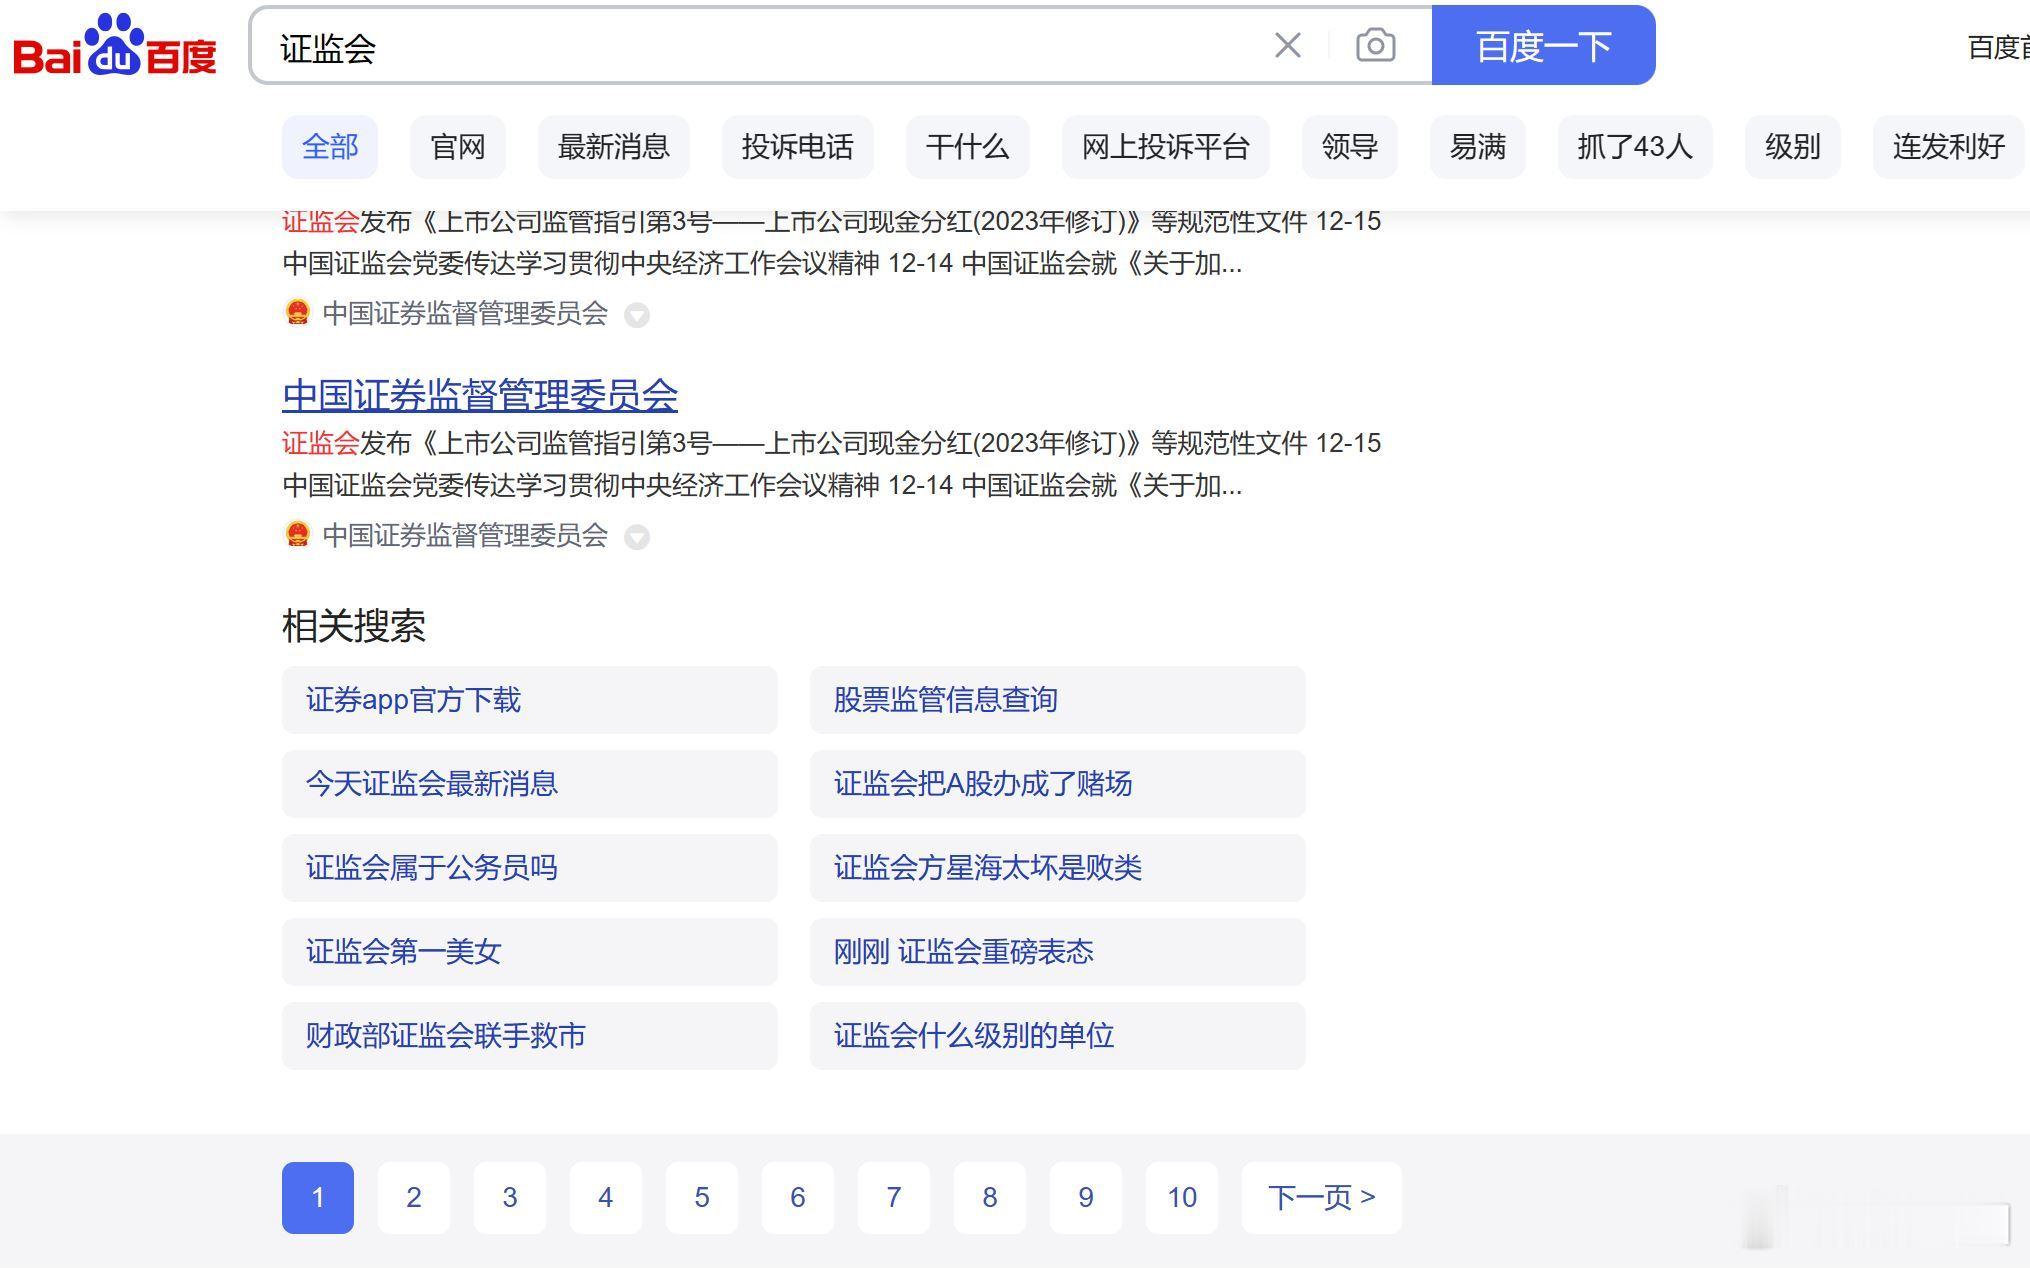The height and width of the screenshot is (1268, 2030).
Task: Open related search 财政部证监会联手救市
Action: tap(530, 1036)
